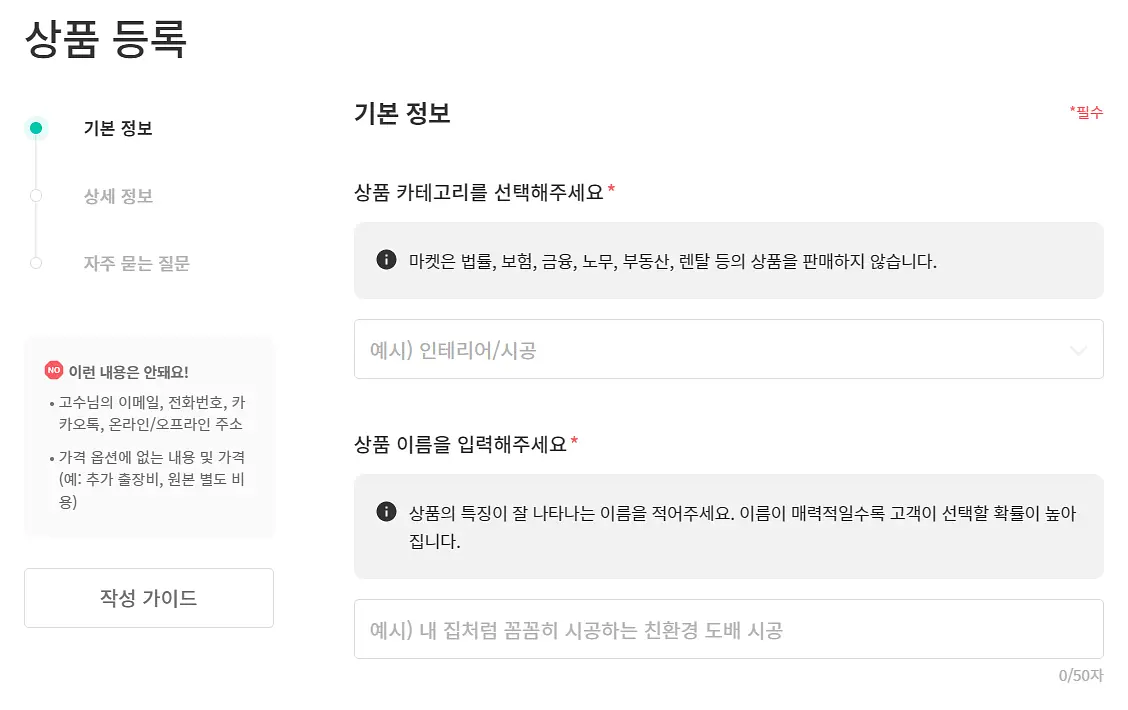The height and width of the screenshot is (710, 1128).
Task: Click the info icon in the category notice
Action: pos(386,260)
